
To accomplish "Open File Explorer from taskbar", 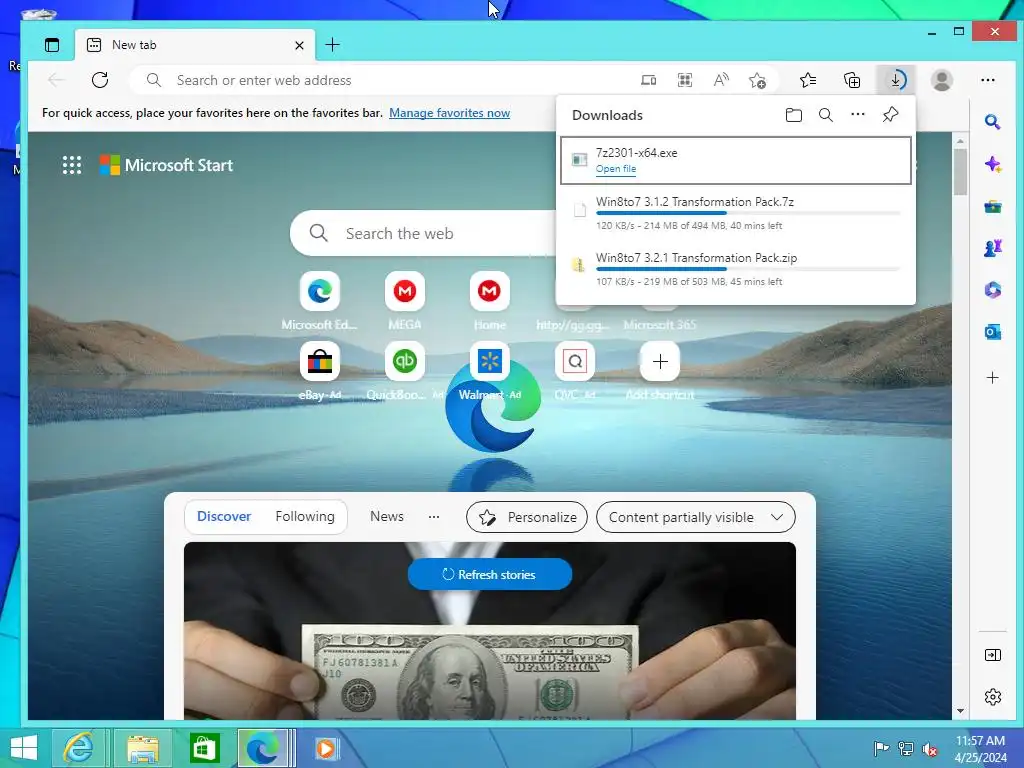I will click(x=143, y=748).
